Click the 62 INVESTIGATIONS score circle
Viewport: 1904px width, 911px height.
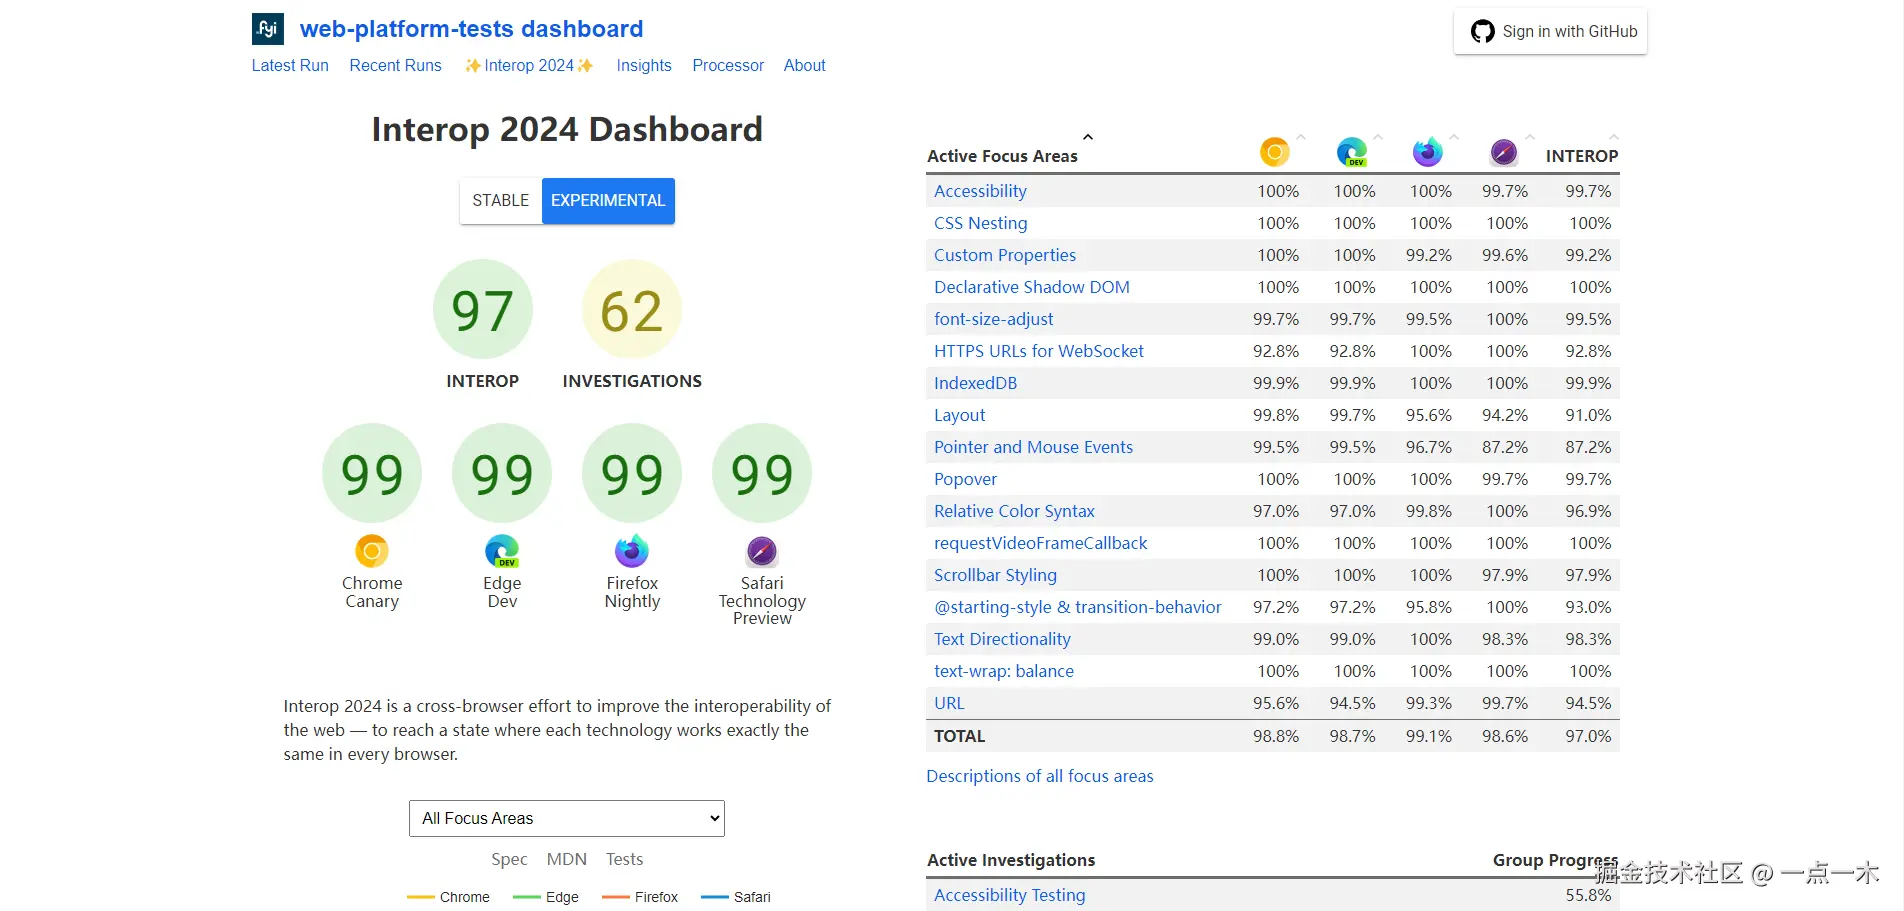(632, 309)
